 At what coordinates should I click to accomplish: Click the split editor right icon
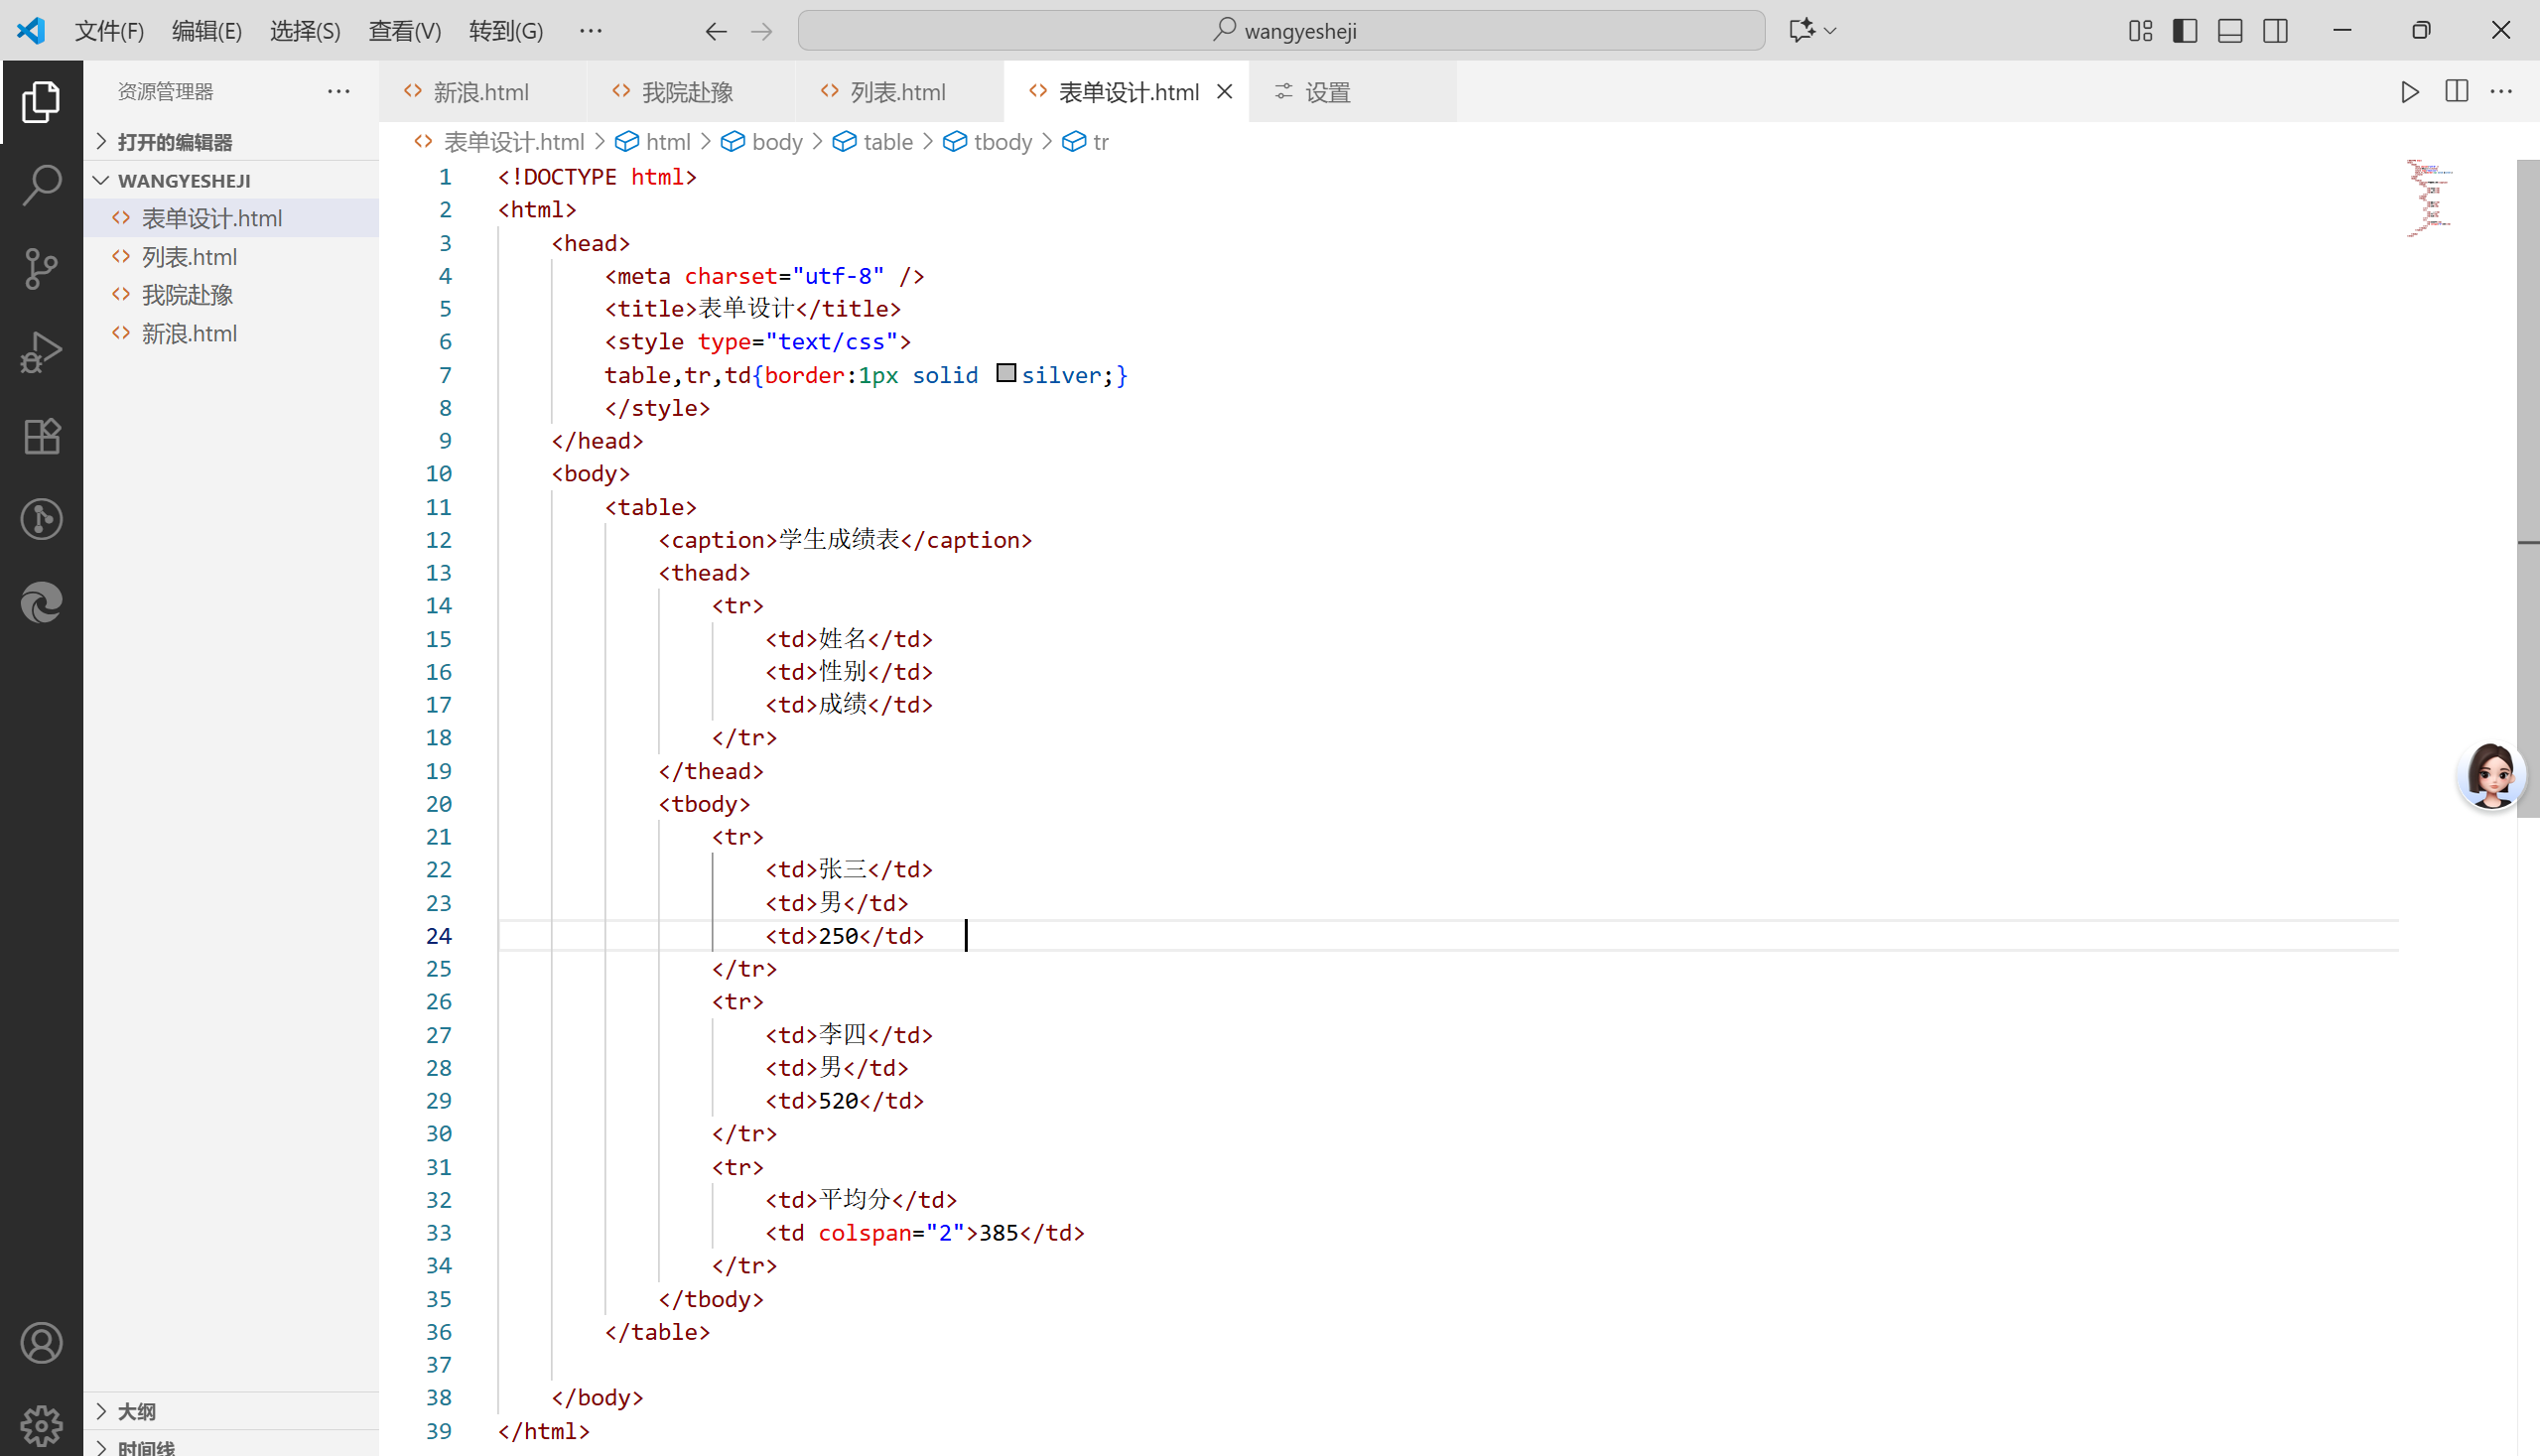2456,92
